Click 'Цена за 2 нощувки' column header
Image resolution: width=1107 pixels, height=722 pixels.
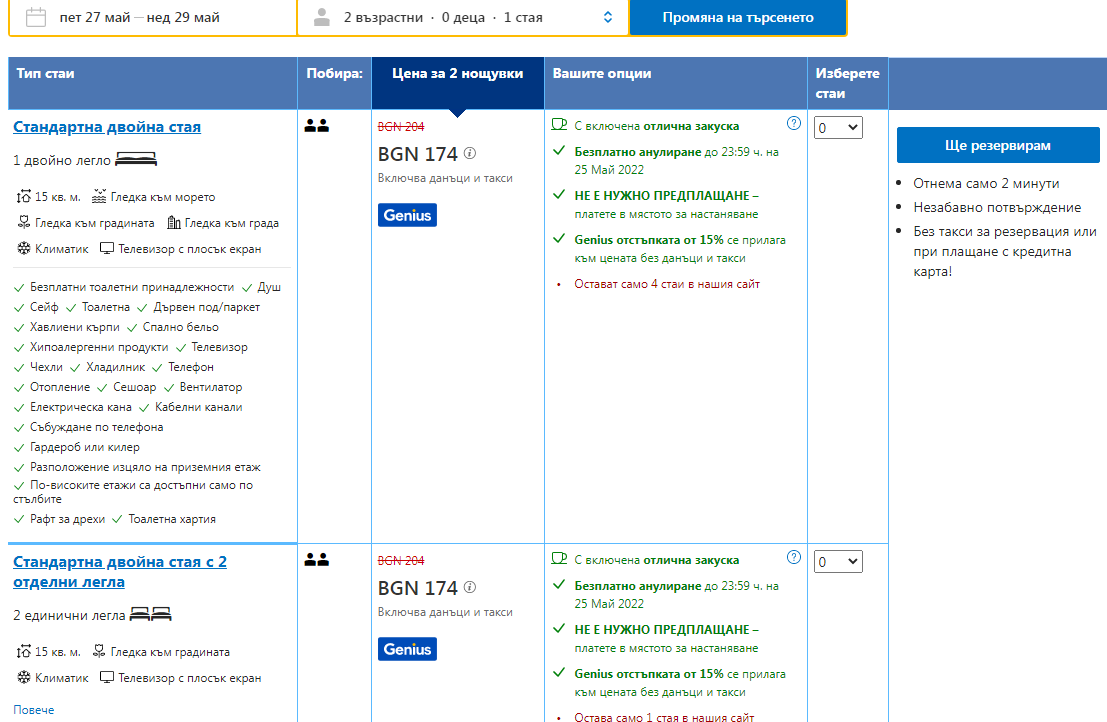[457, 74]
